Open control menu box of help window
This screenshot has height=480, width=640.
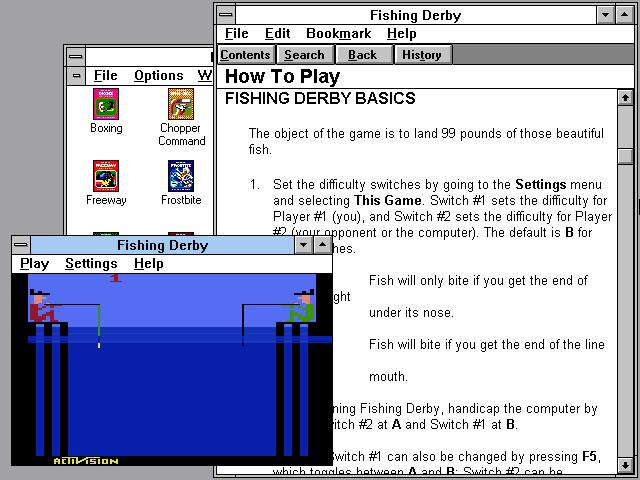click(226, 15)
